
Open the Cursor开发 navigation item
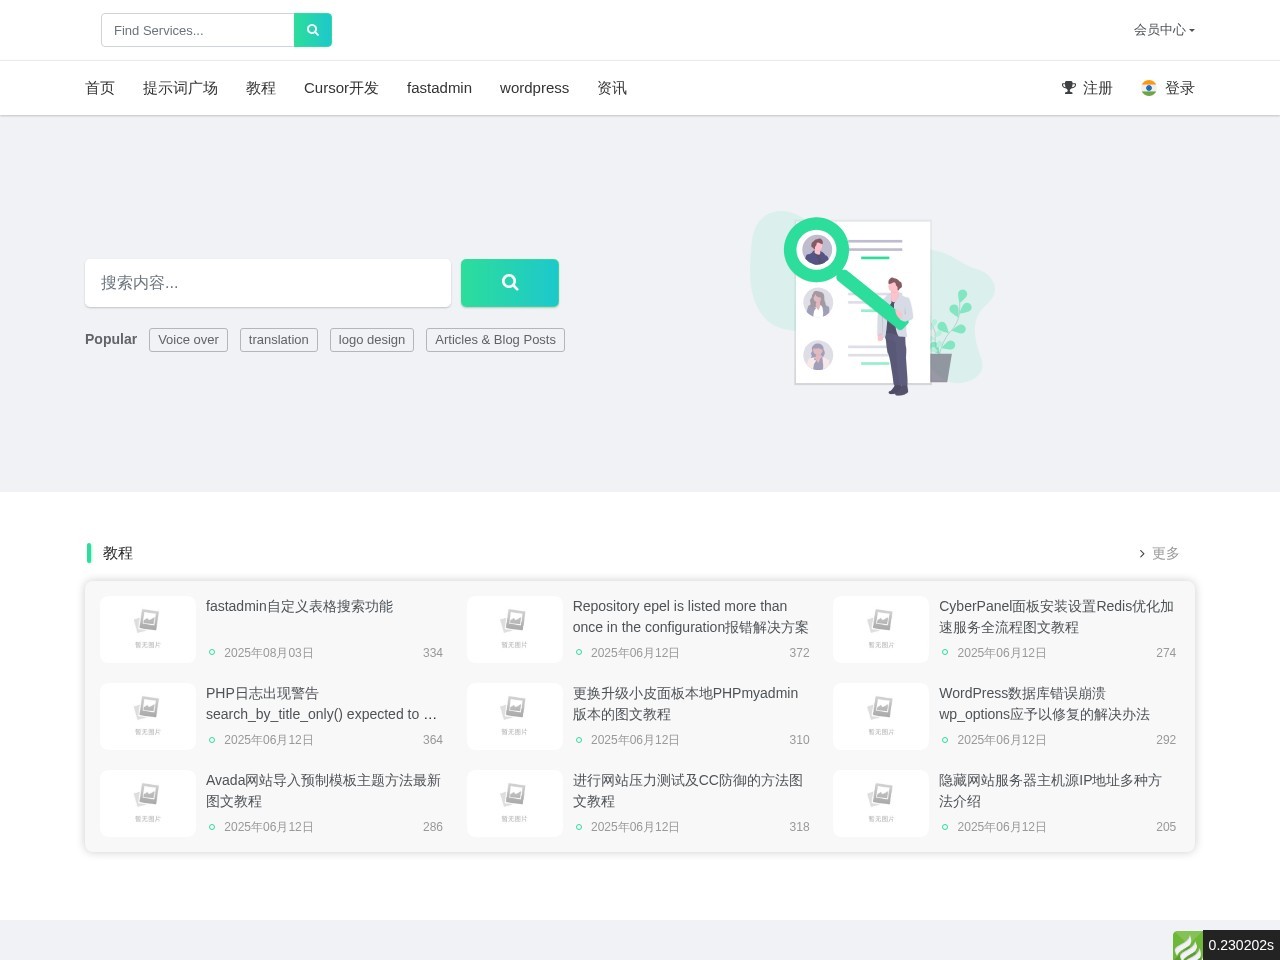(341, 88)
